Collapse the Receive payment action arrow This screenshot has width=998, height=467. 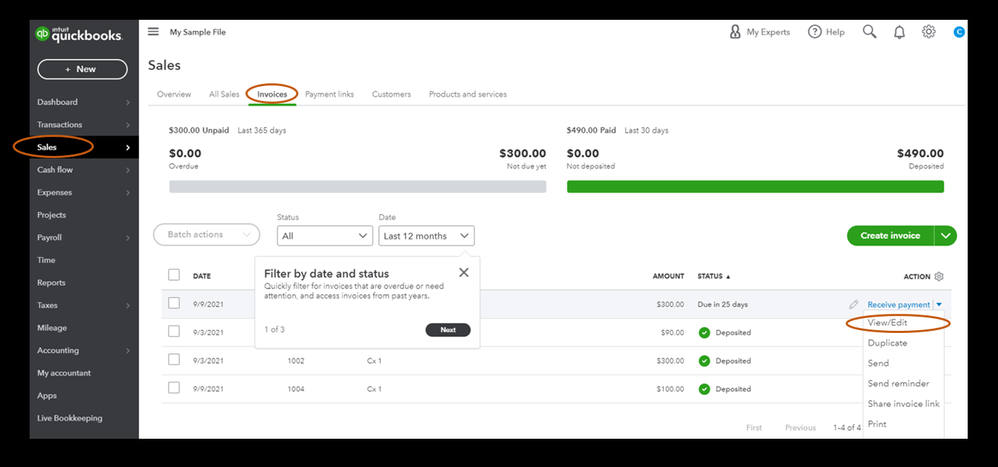(x=939, y=305)
